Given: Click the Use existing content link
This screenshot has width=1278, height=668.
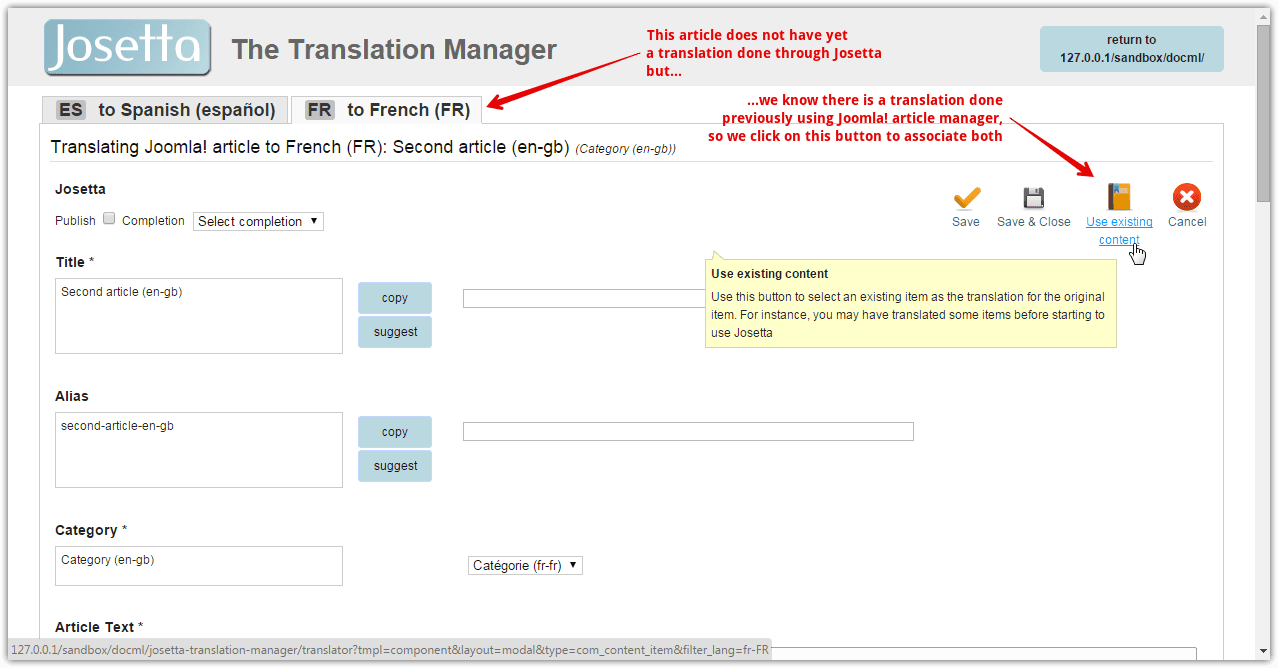Looking at the screenshot, I should pyautogui.click(x=1119, y=231).
